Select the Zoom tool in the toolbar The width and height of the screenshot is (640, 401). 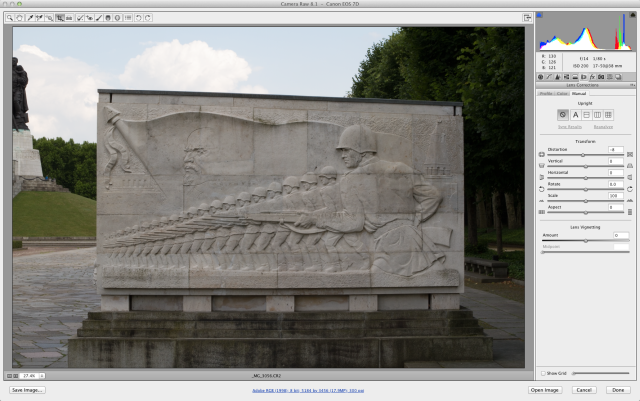10,18
